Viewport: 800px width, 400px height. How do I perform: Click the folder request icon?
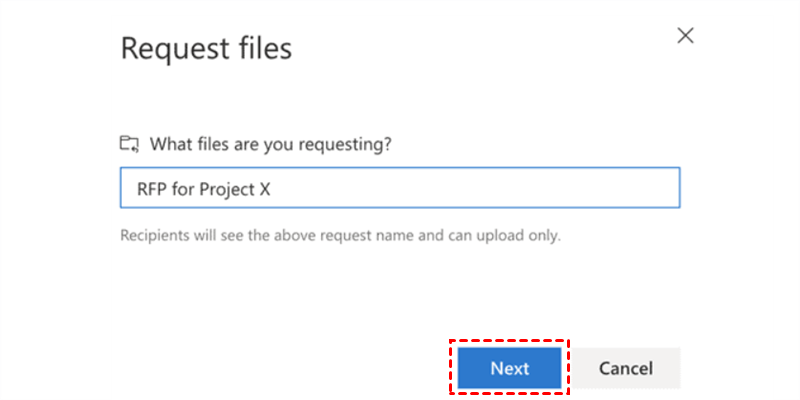click(128, 144)
